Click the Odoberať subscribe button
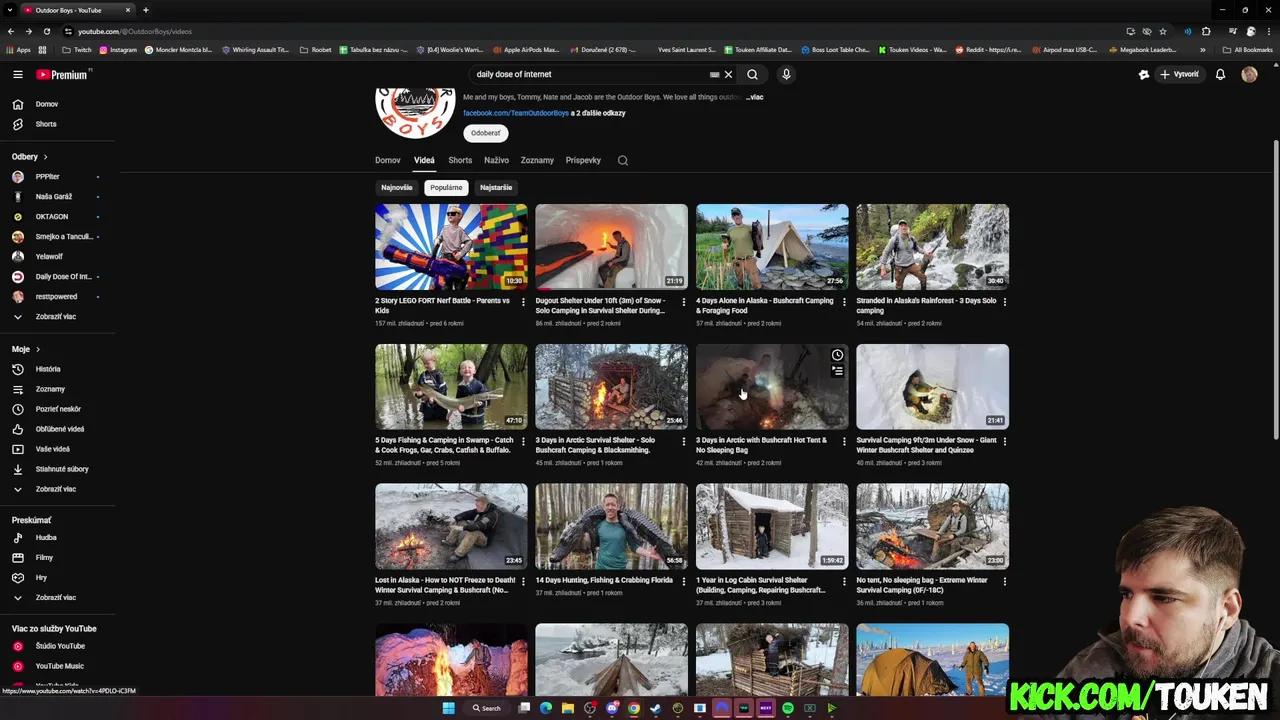1280x720 pixels. click(x=485, y=133)
